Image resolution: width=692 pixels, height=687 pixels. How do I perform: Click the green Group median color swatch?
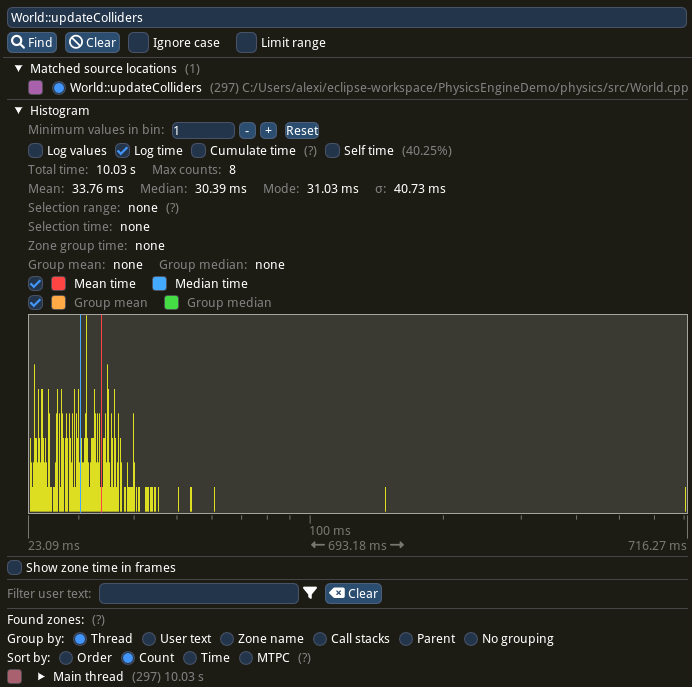tap(171, 303)
